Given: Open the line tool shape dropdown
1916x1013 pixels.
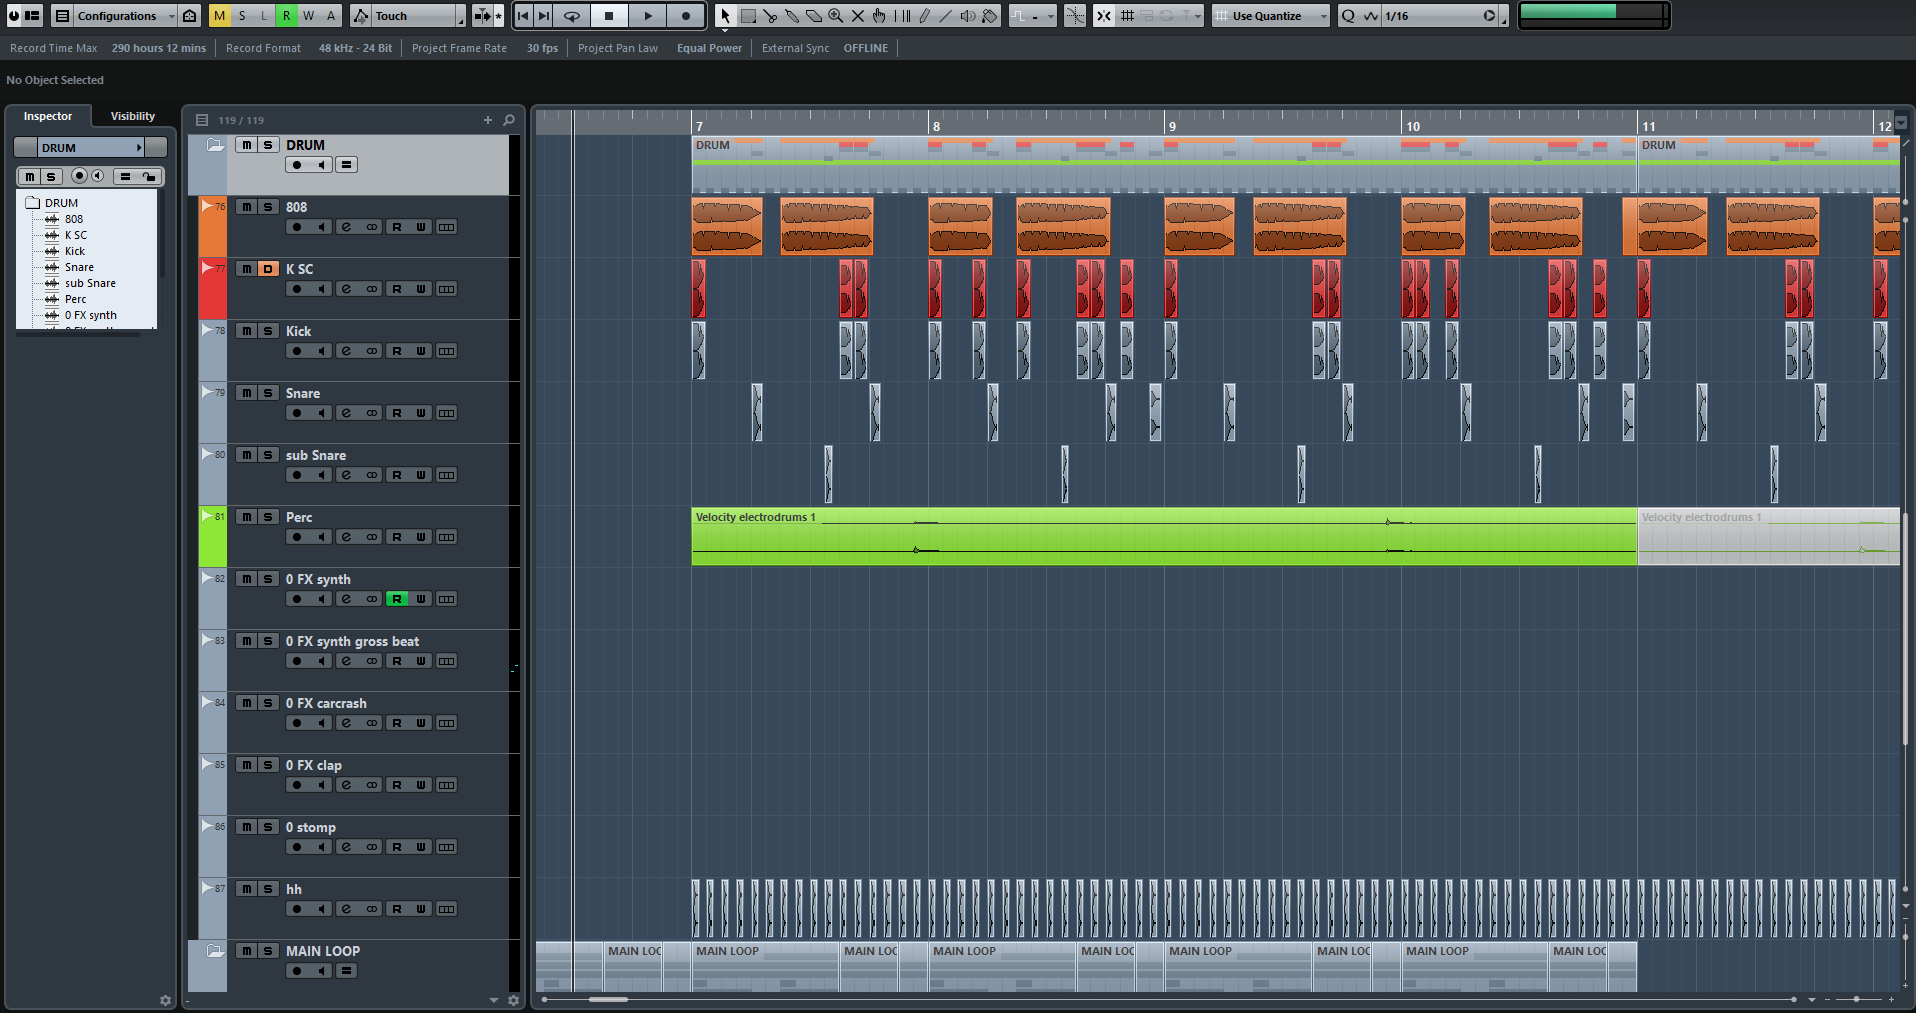Looking at the screenshot, I should pyautogui.click(x=1033, y=16).
